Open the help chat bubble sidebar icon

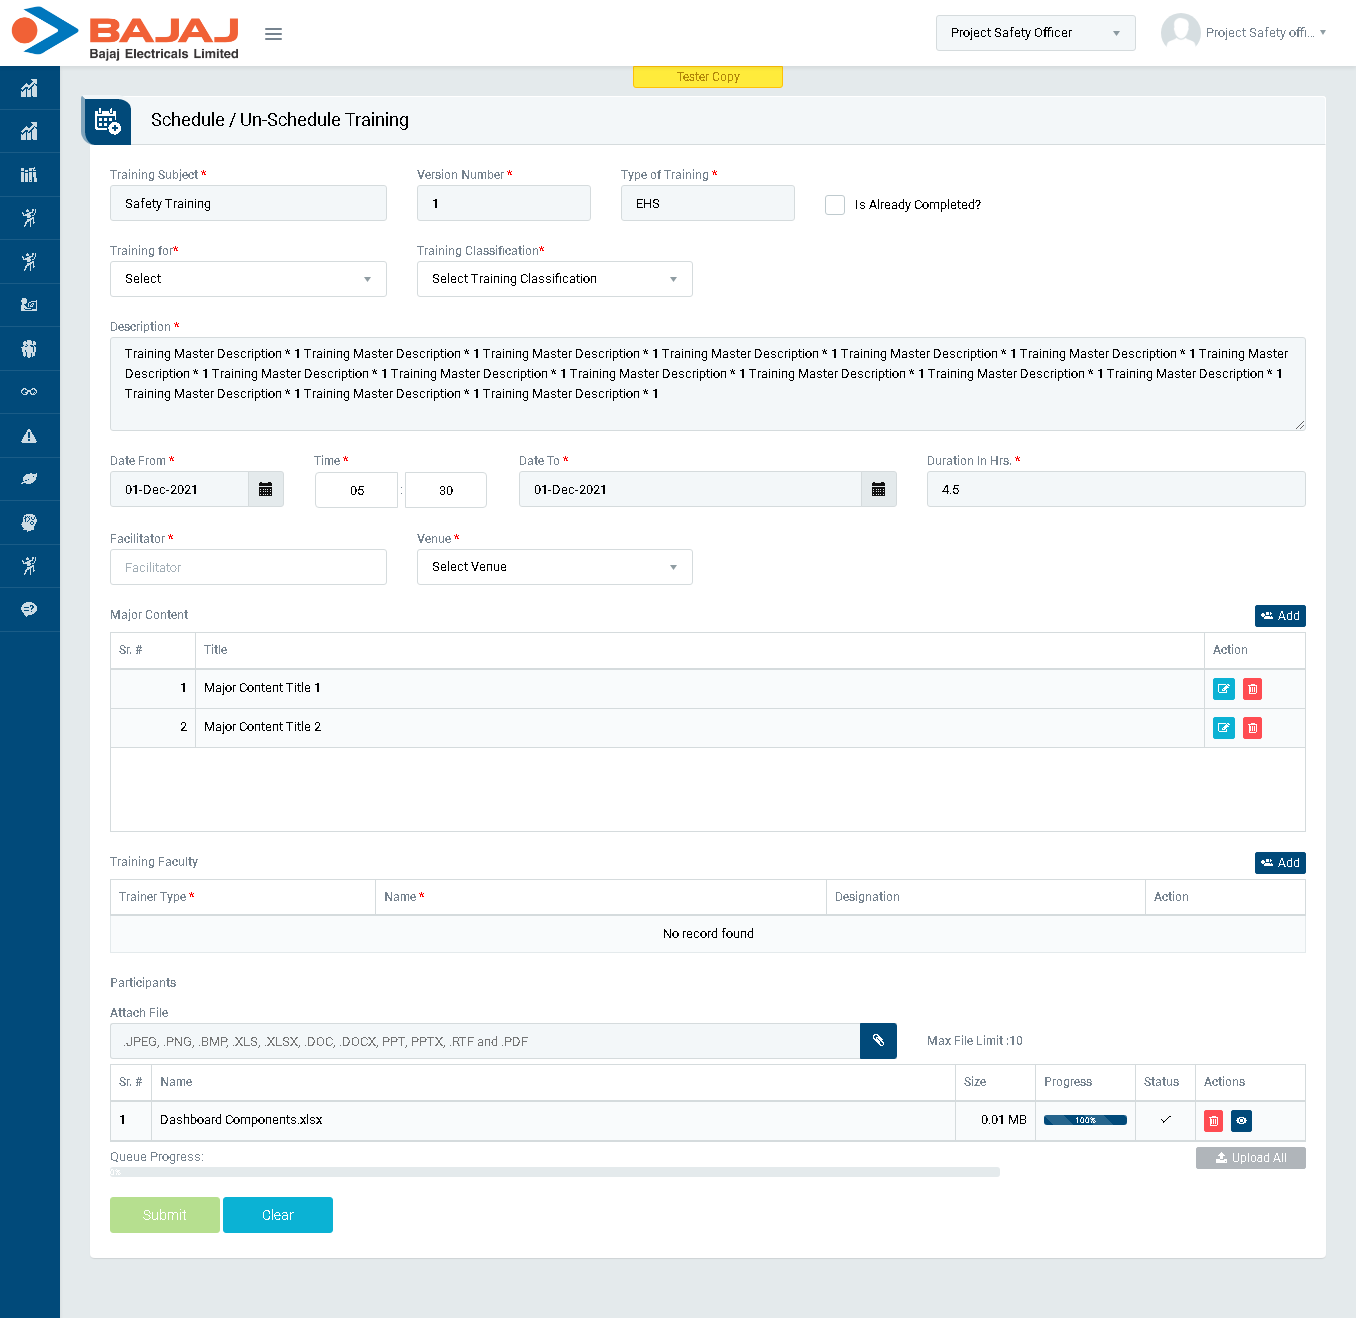pos(29,609)
